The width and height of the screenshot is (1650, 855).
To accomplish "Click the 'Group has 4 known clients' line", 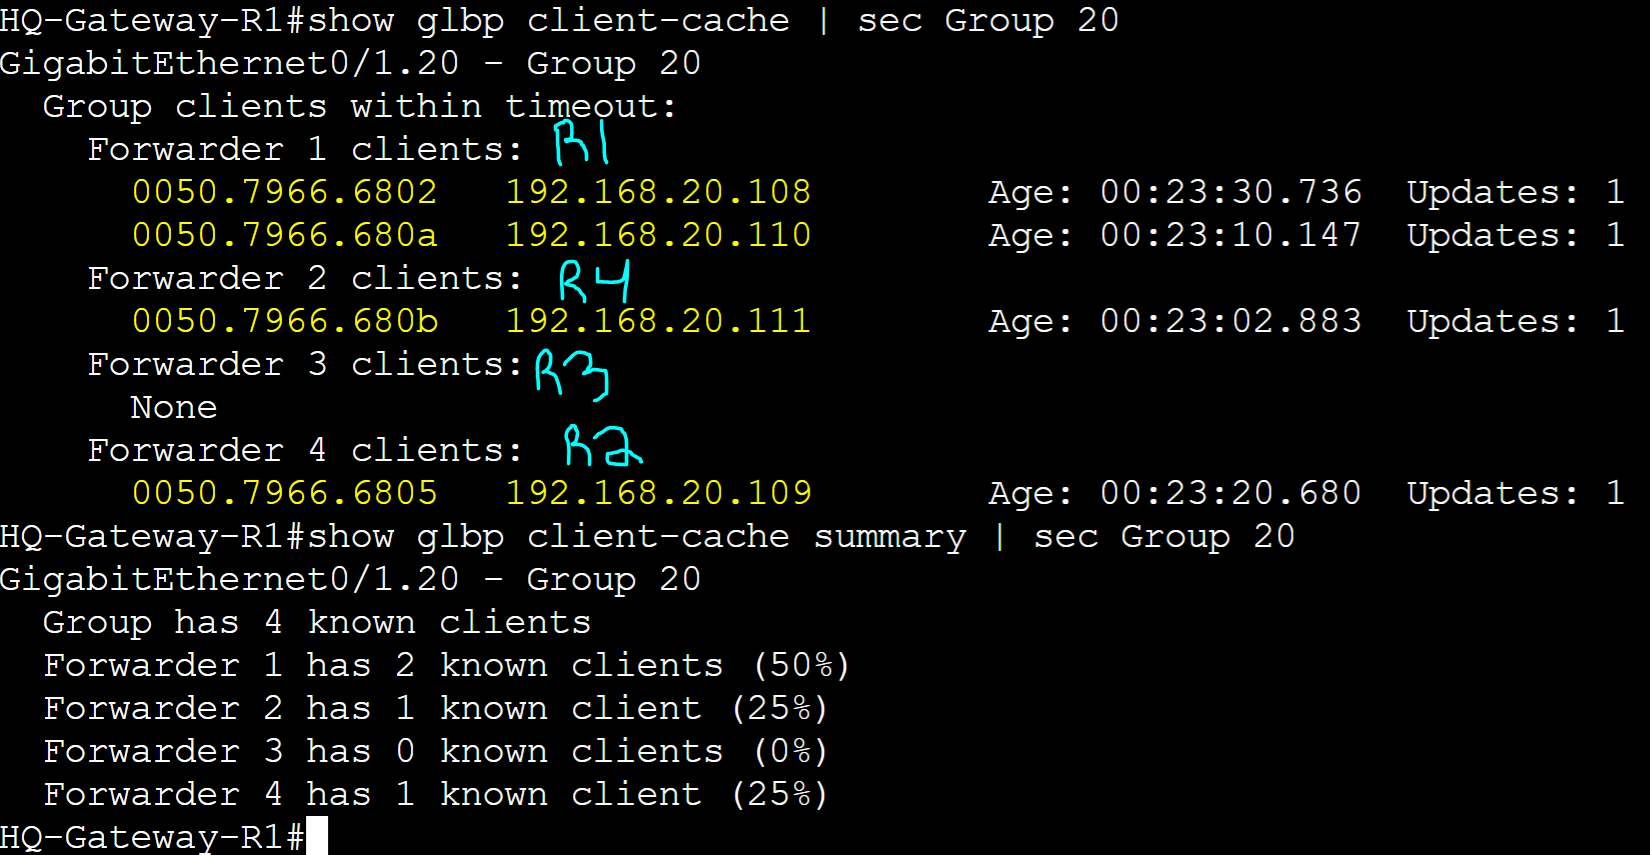I will tap(317, 622).
